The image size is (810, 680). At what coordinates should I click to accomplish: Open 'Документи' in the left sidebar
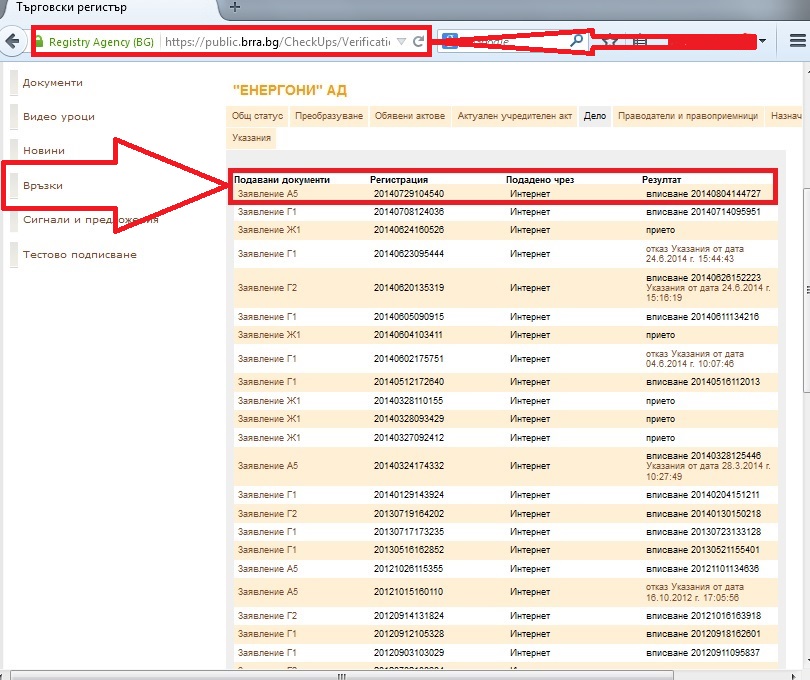[x=53, y=83]
